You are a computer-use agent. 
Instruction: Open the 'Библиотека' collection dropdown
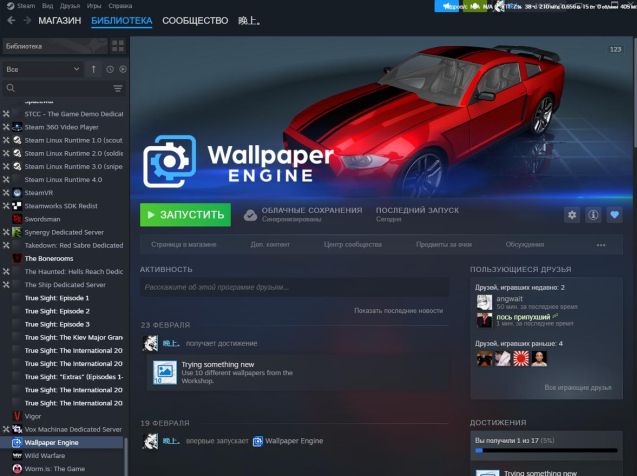(53, 46)
